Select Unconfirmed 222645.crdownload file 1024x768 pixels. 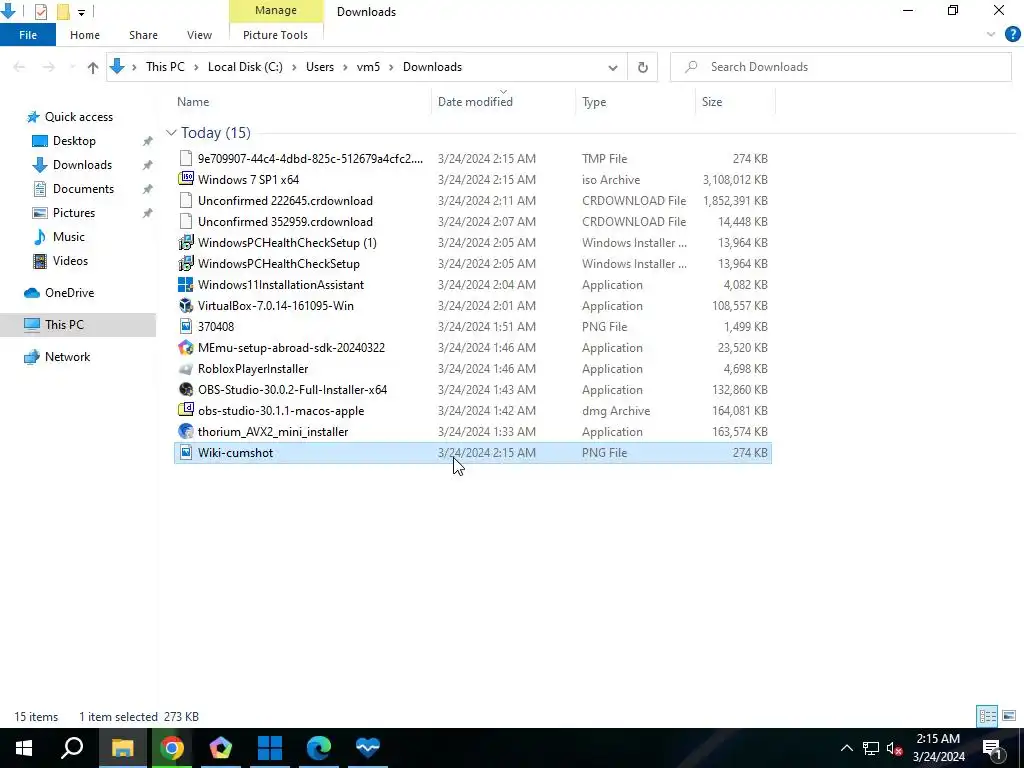tap(285, 200)
